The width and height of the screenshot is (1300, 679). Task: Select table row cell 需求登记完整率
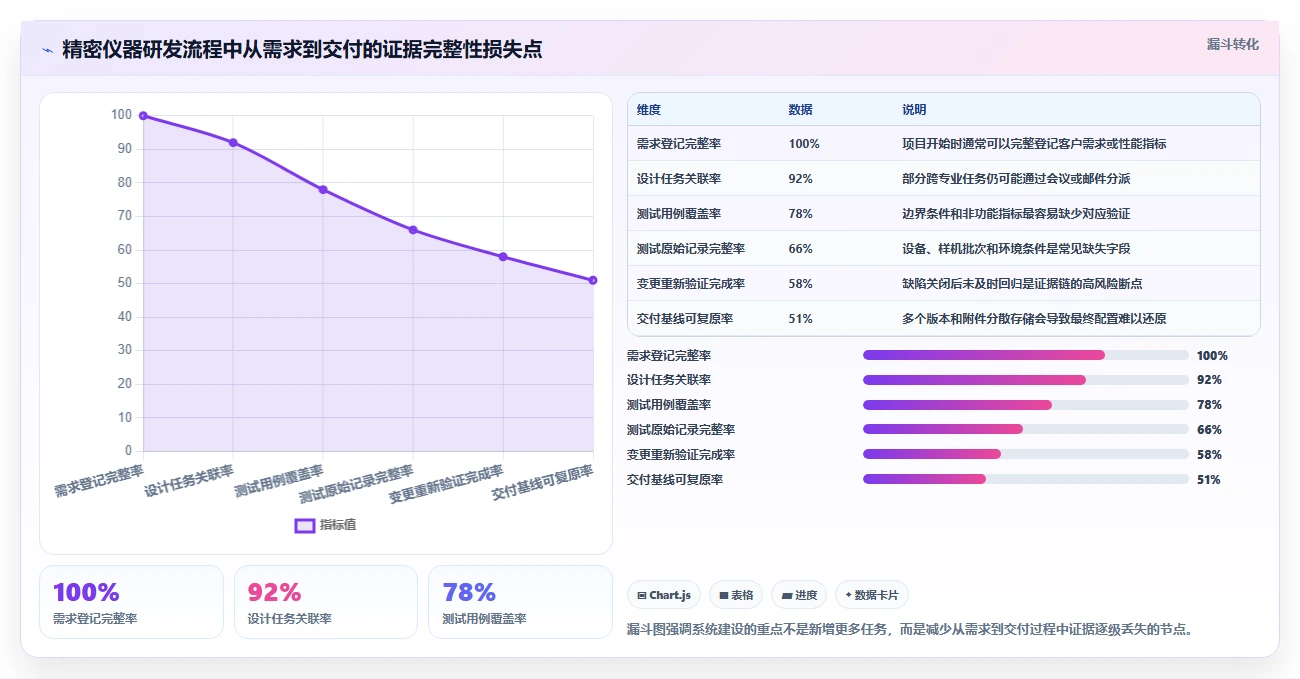(679, 144)
